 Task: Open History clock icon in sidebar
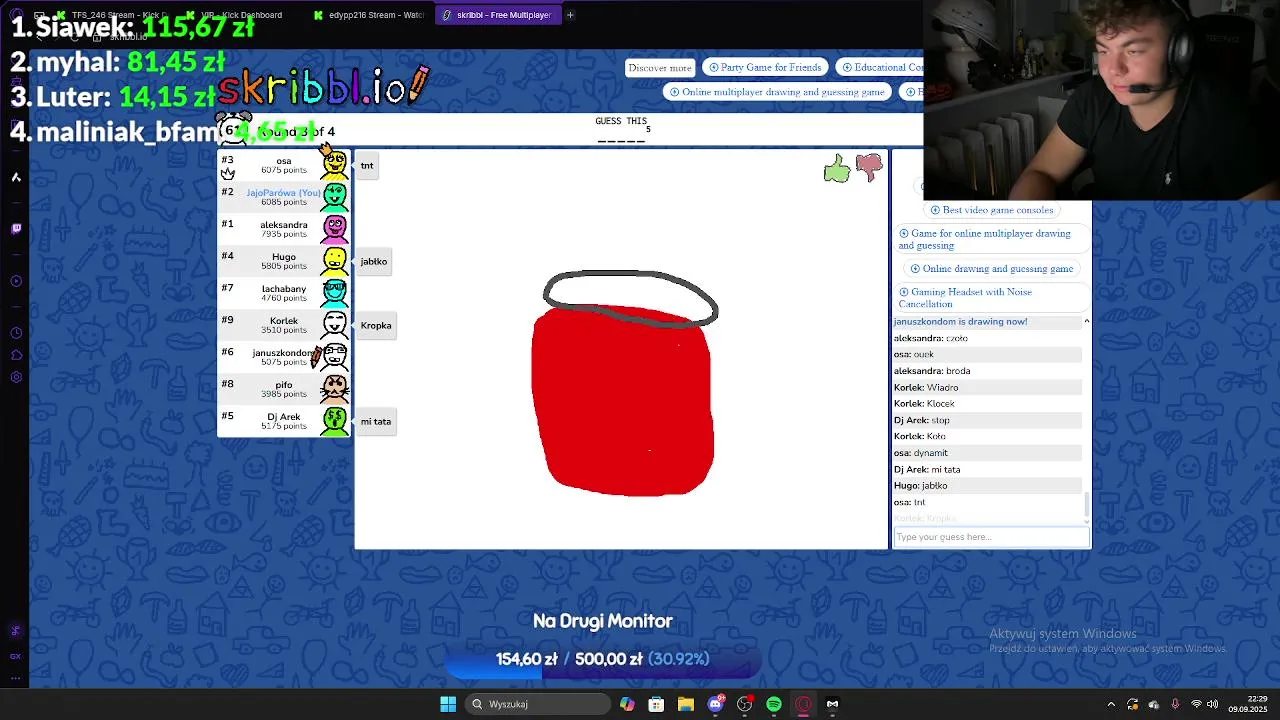[x=16, y=333]
